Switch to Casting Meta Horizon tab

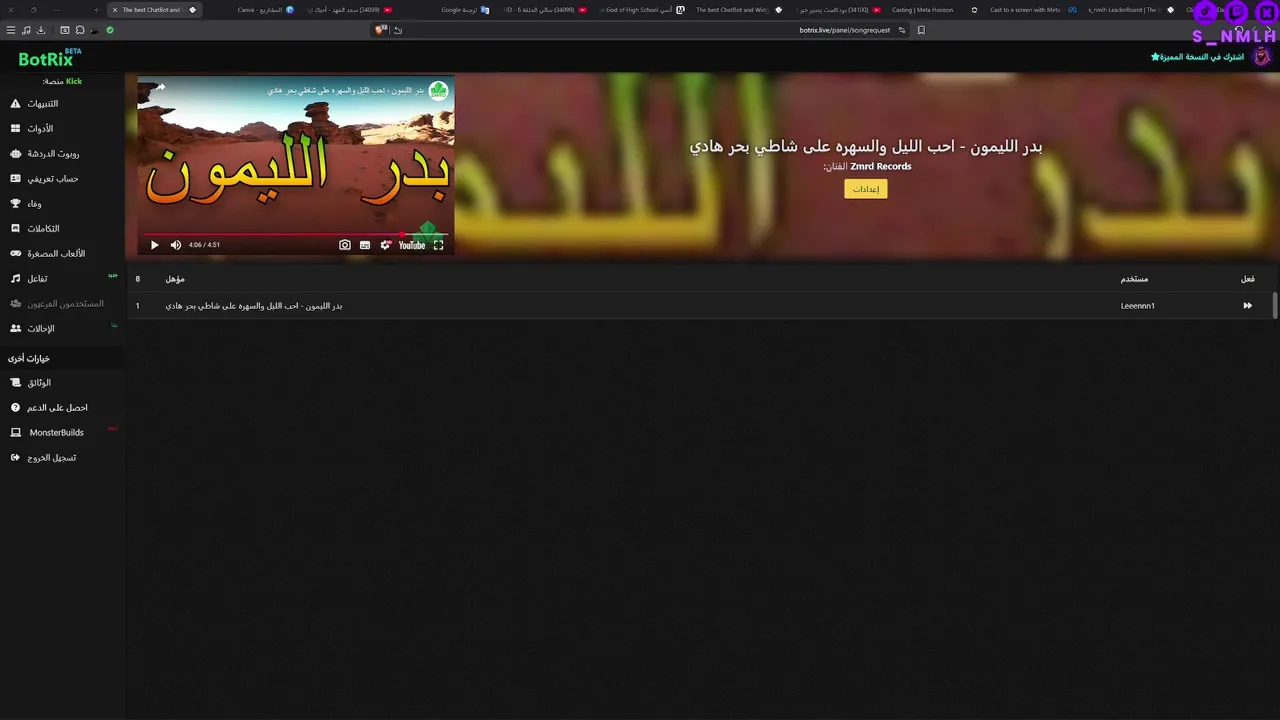pos(935,10)
